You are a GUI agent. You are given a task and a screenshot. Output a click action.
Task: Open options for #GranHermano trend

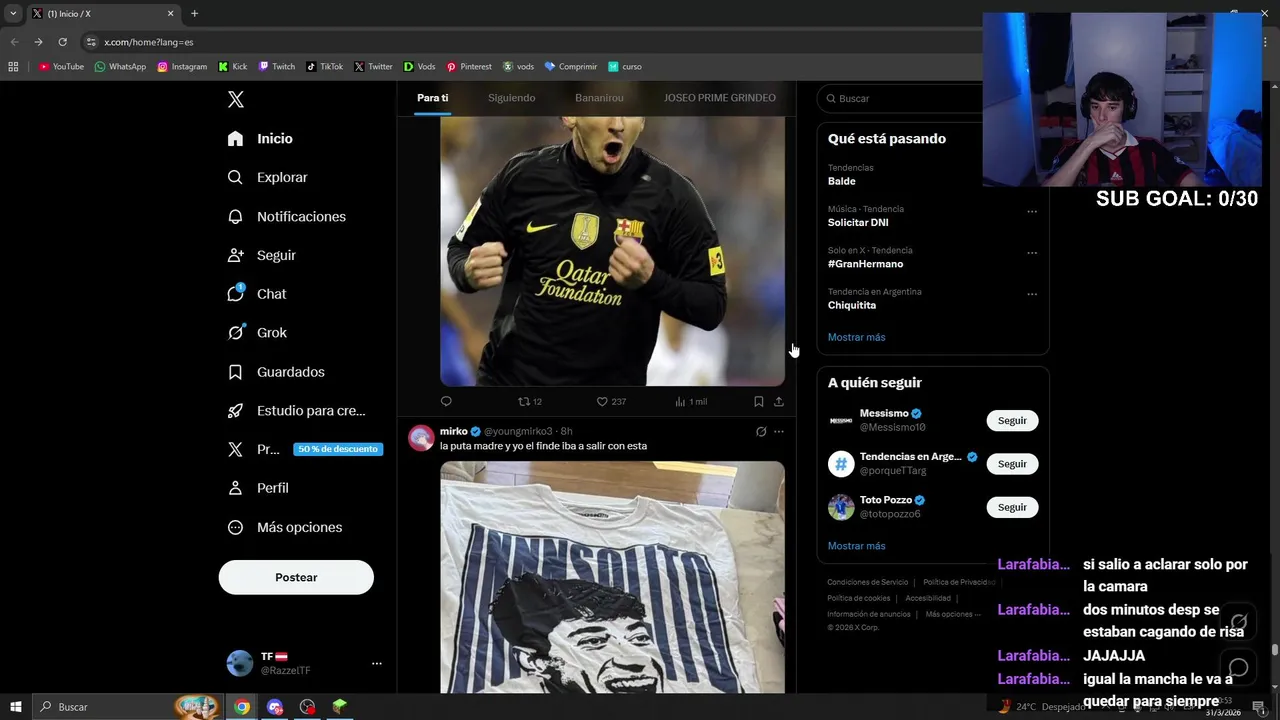[1032, 253]
